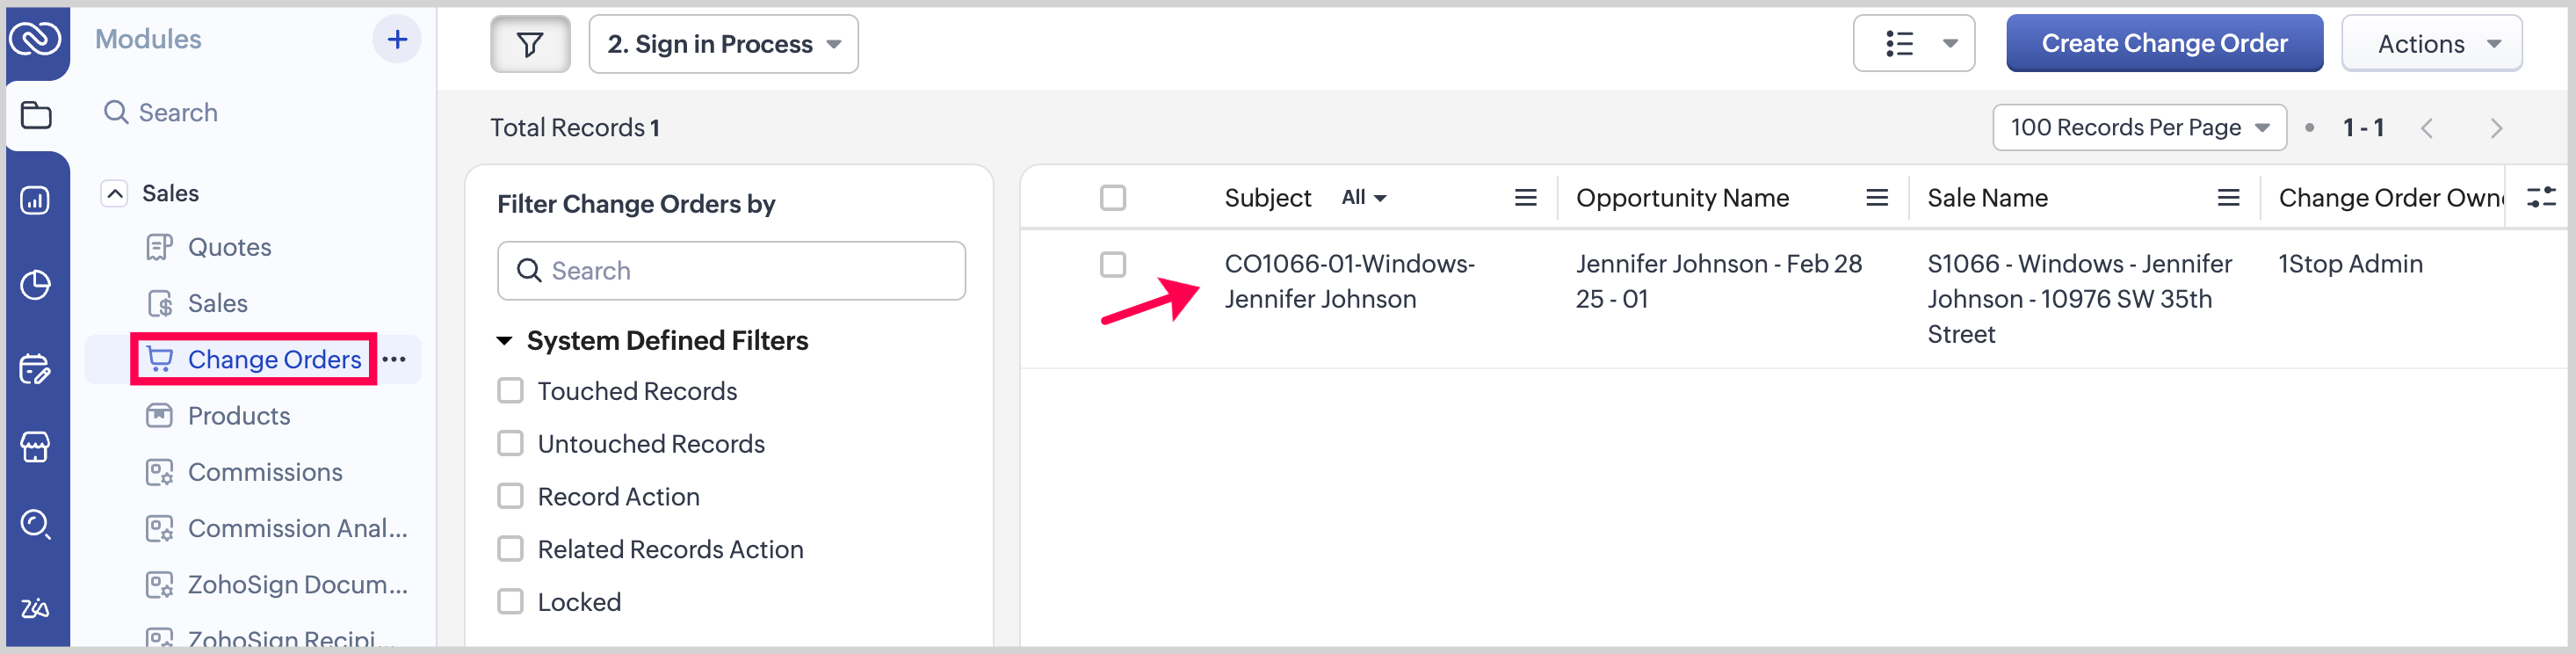This screenshot has width=2576, height=654.
Task: Click the Create Change Order button
Action: (2164, 44)
